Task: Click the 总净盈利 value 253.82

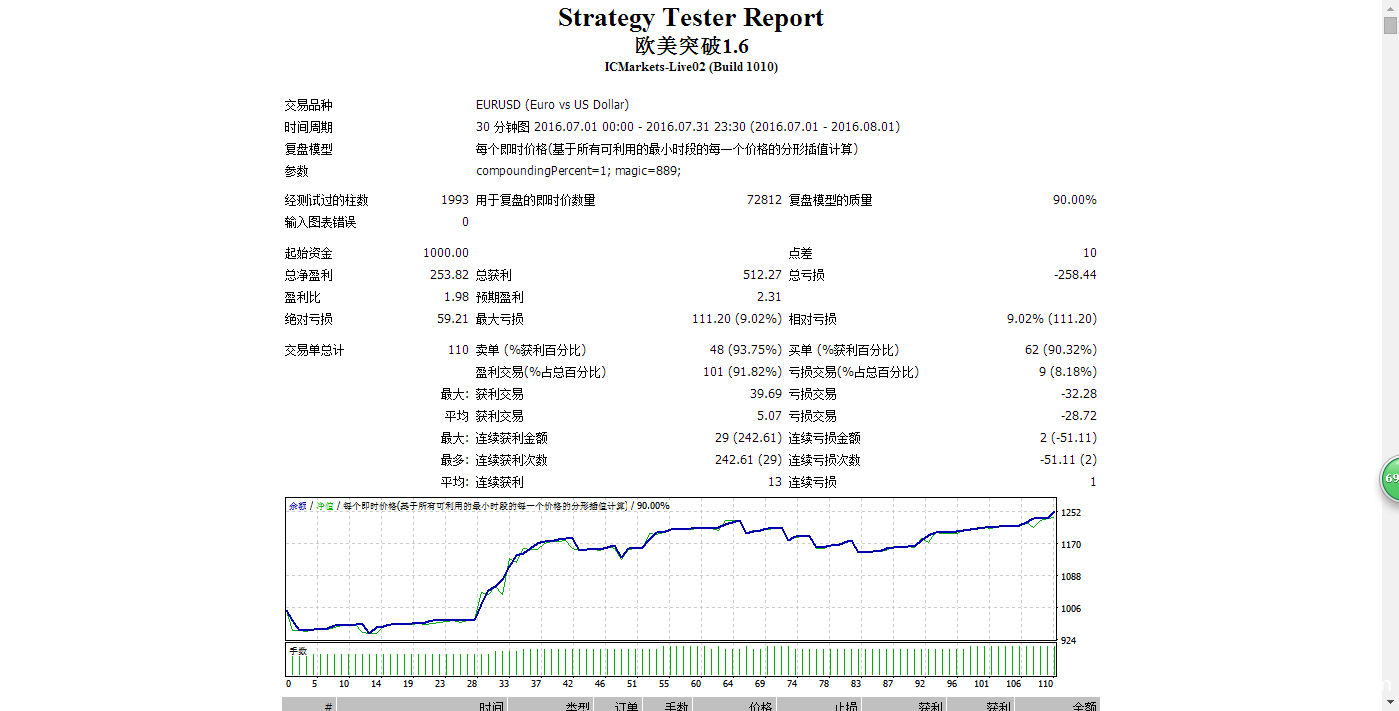Action: click(449, 275)
